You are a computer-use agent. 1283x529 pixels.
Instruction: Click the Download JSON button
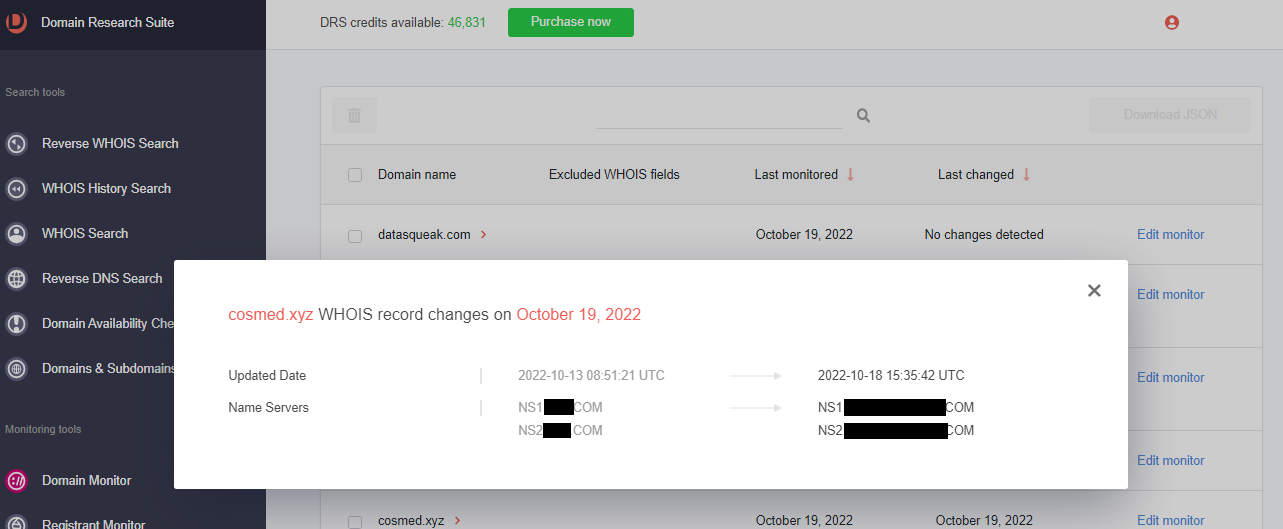pyautogui.click(x=1170, y=115)
